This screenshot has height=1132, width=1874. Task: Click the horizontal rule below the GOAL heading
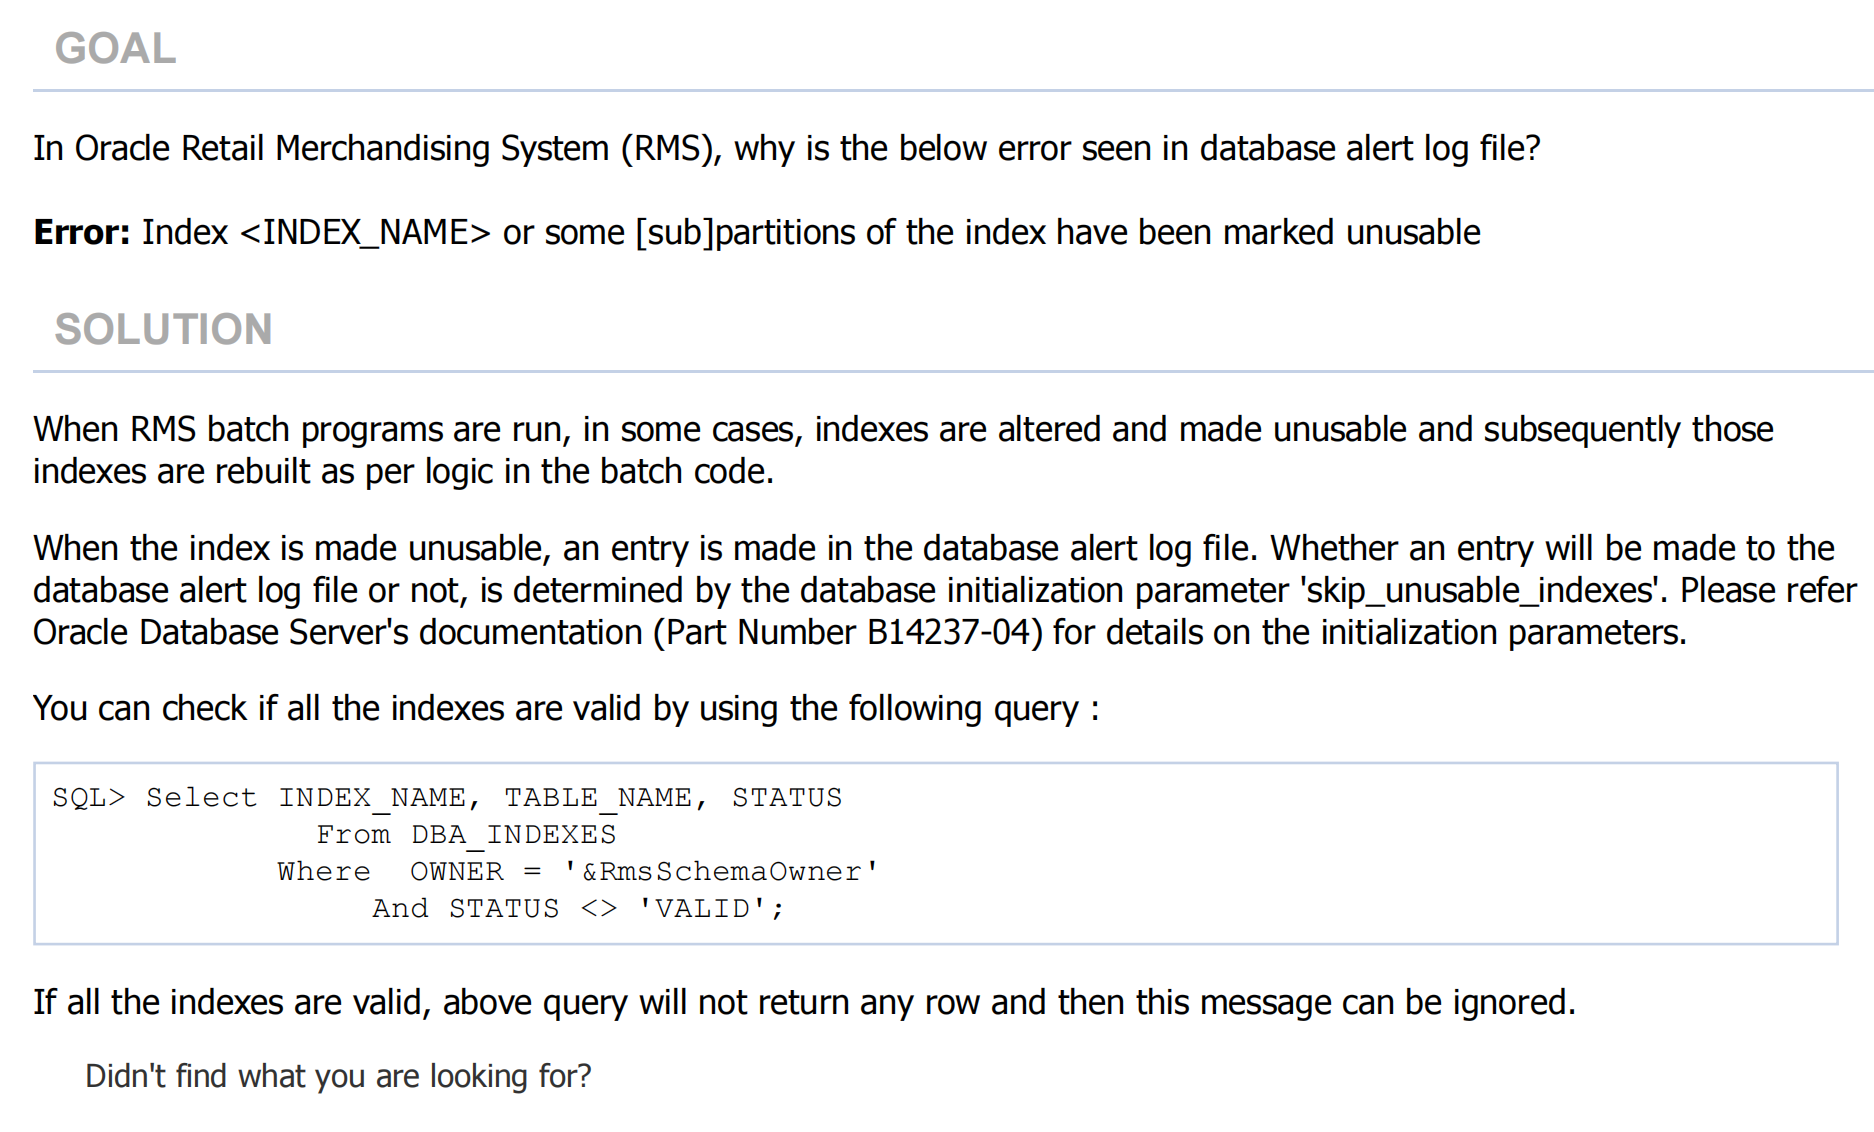coord(952,91)
